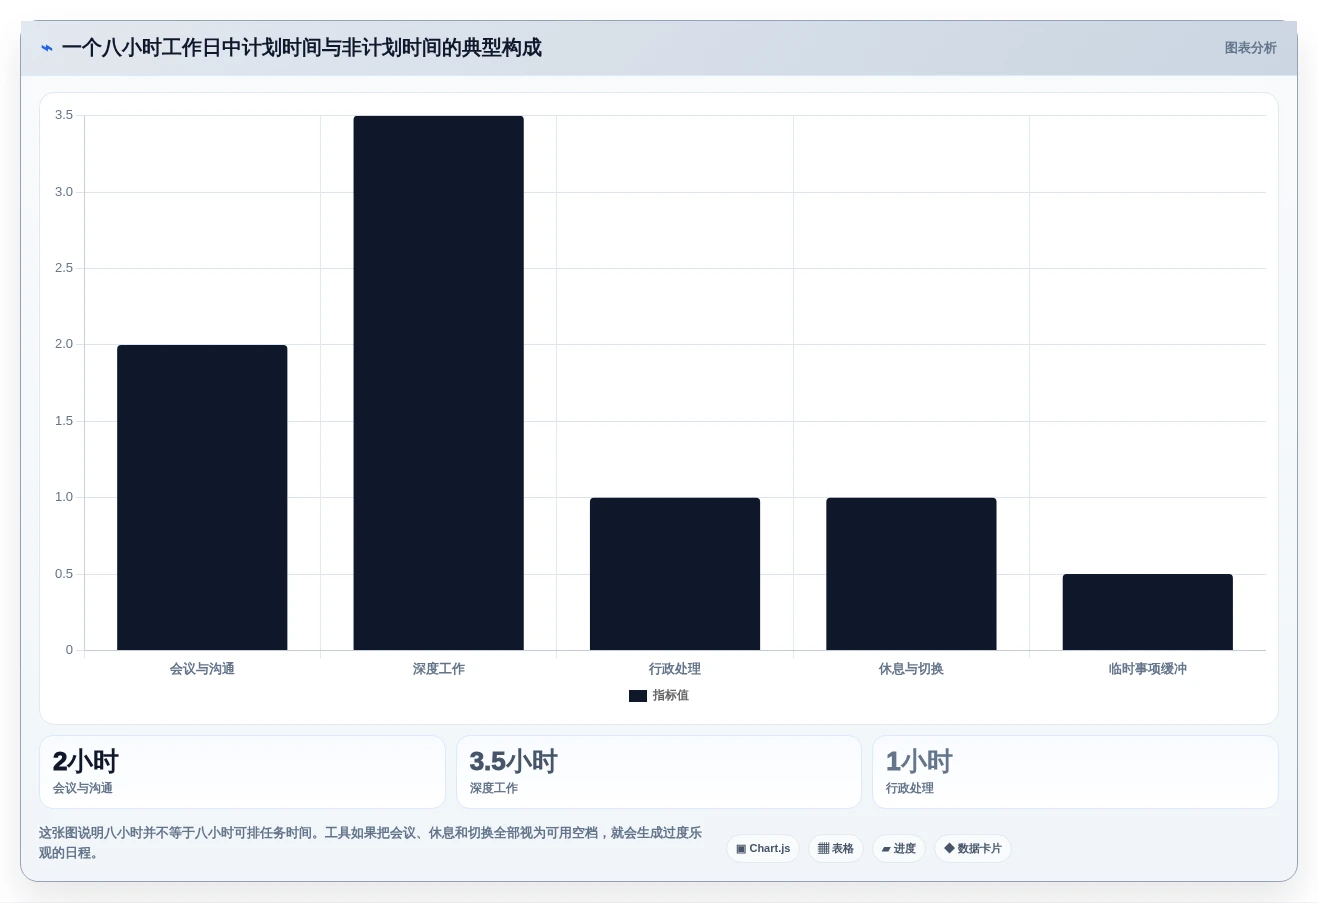Open the 3.5小时 深度工作 data card
1318x903 pixels.
(659, 772)
